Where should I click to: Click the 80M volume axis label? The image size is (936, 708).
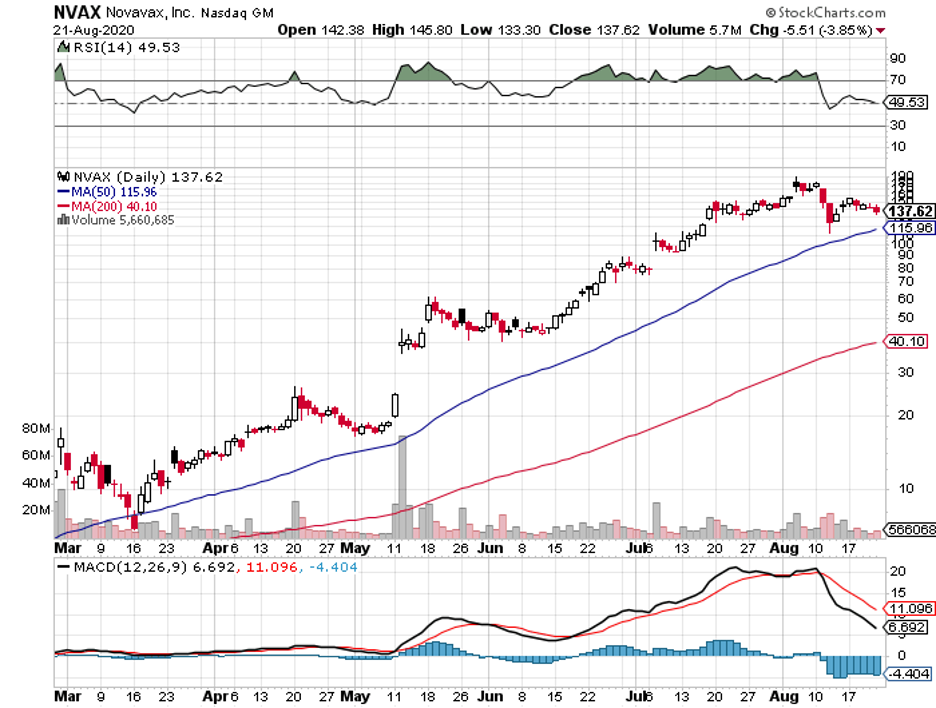36,429
